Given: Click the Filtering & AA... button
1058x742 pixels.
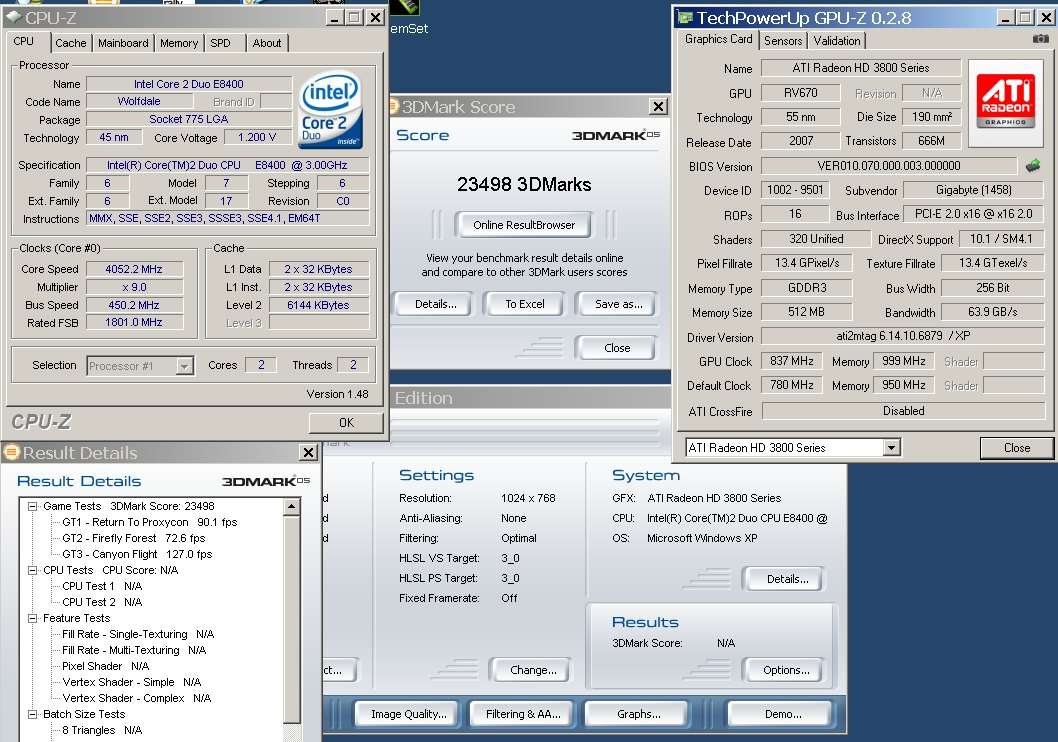Looking at the screenshot, I should coord(523,714).
